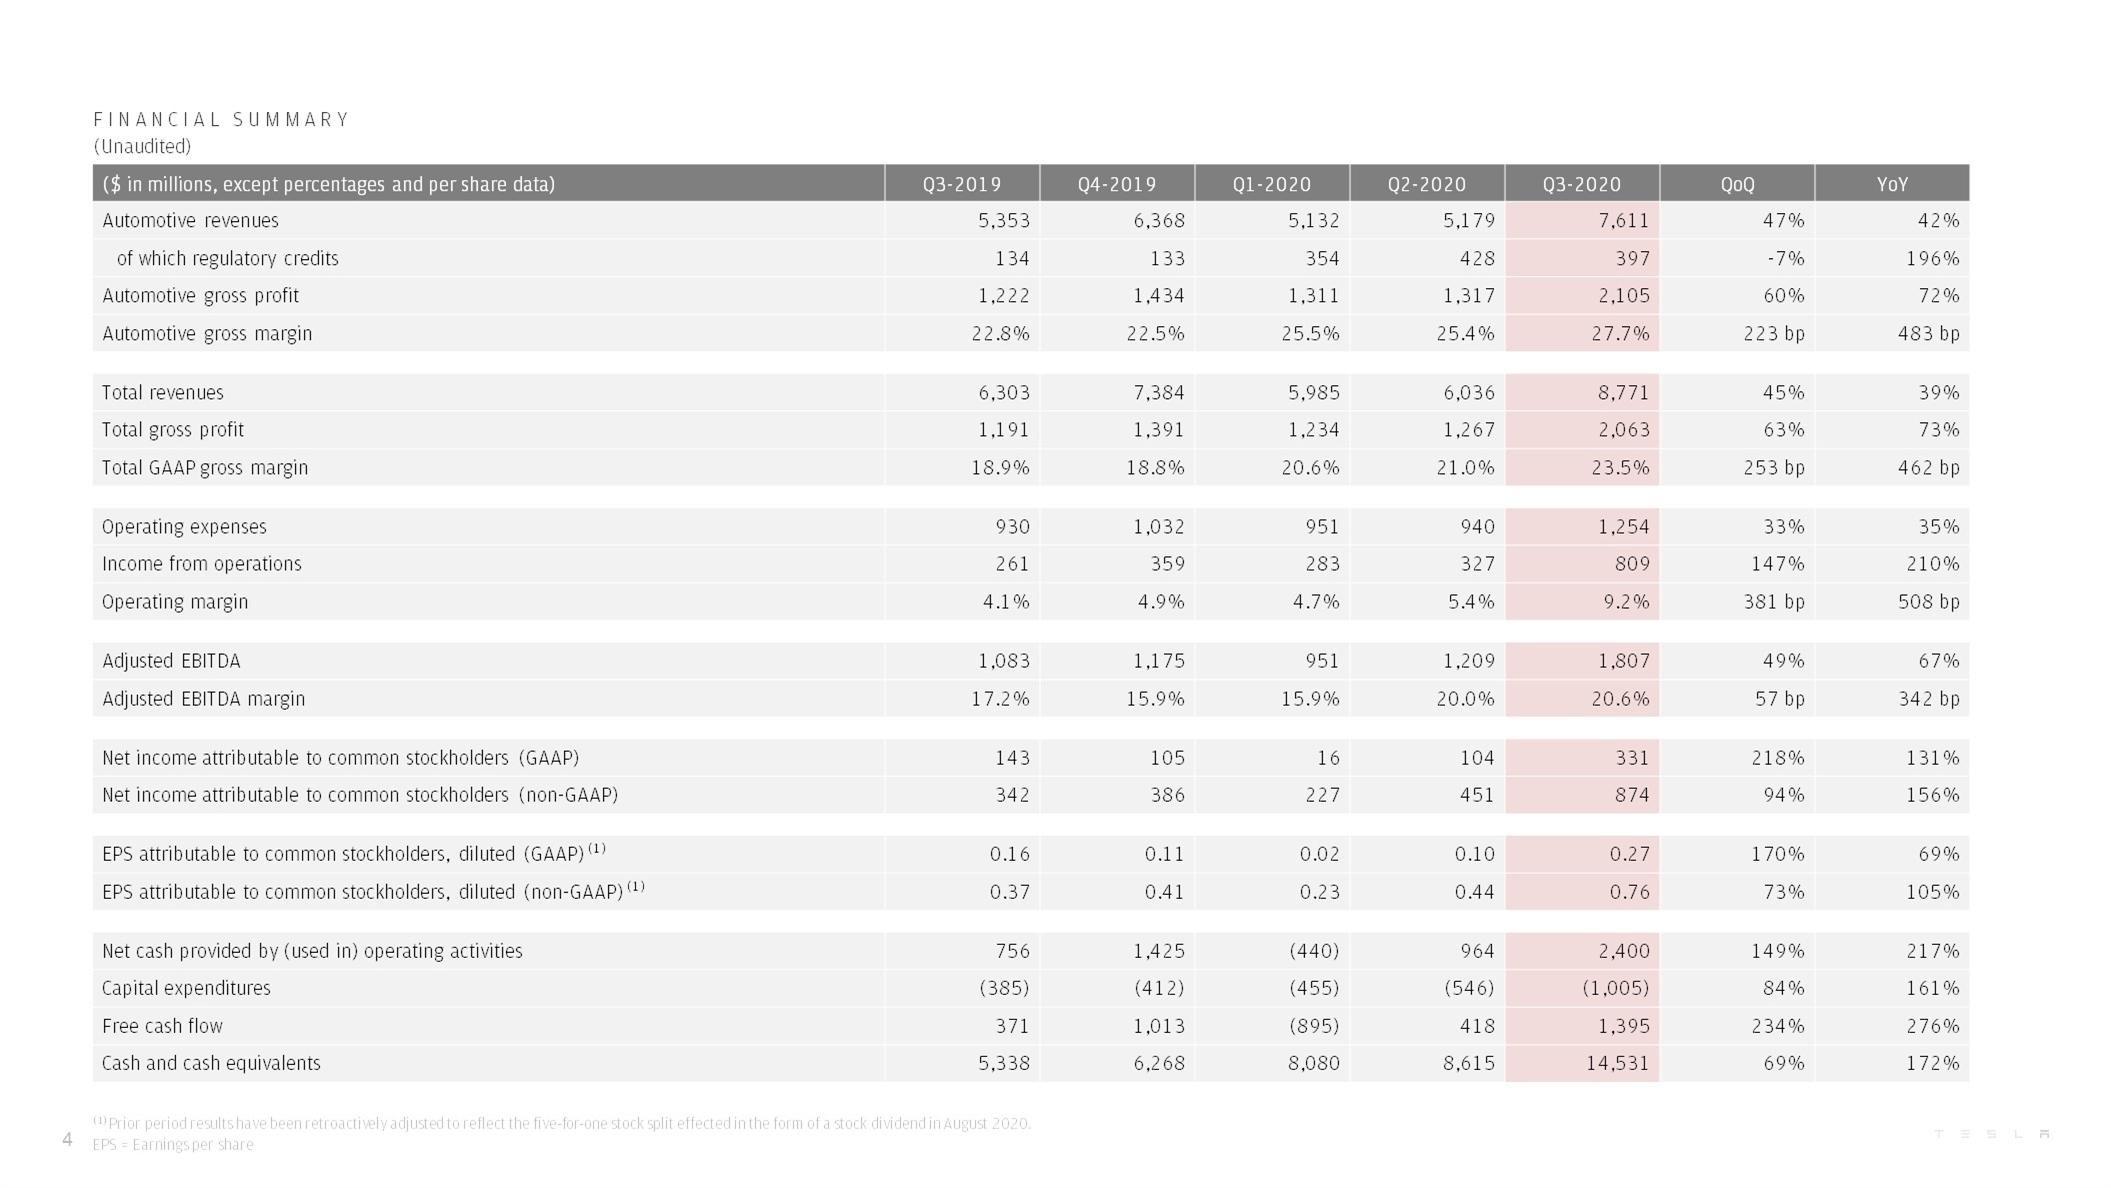Image resolution: width=2111 pixels, height=1188 pixels.
Task: Select the highlighted Q3-2020 column header
Action: click(1582, 183)
